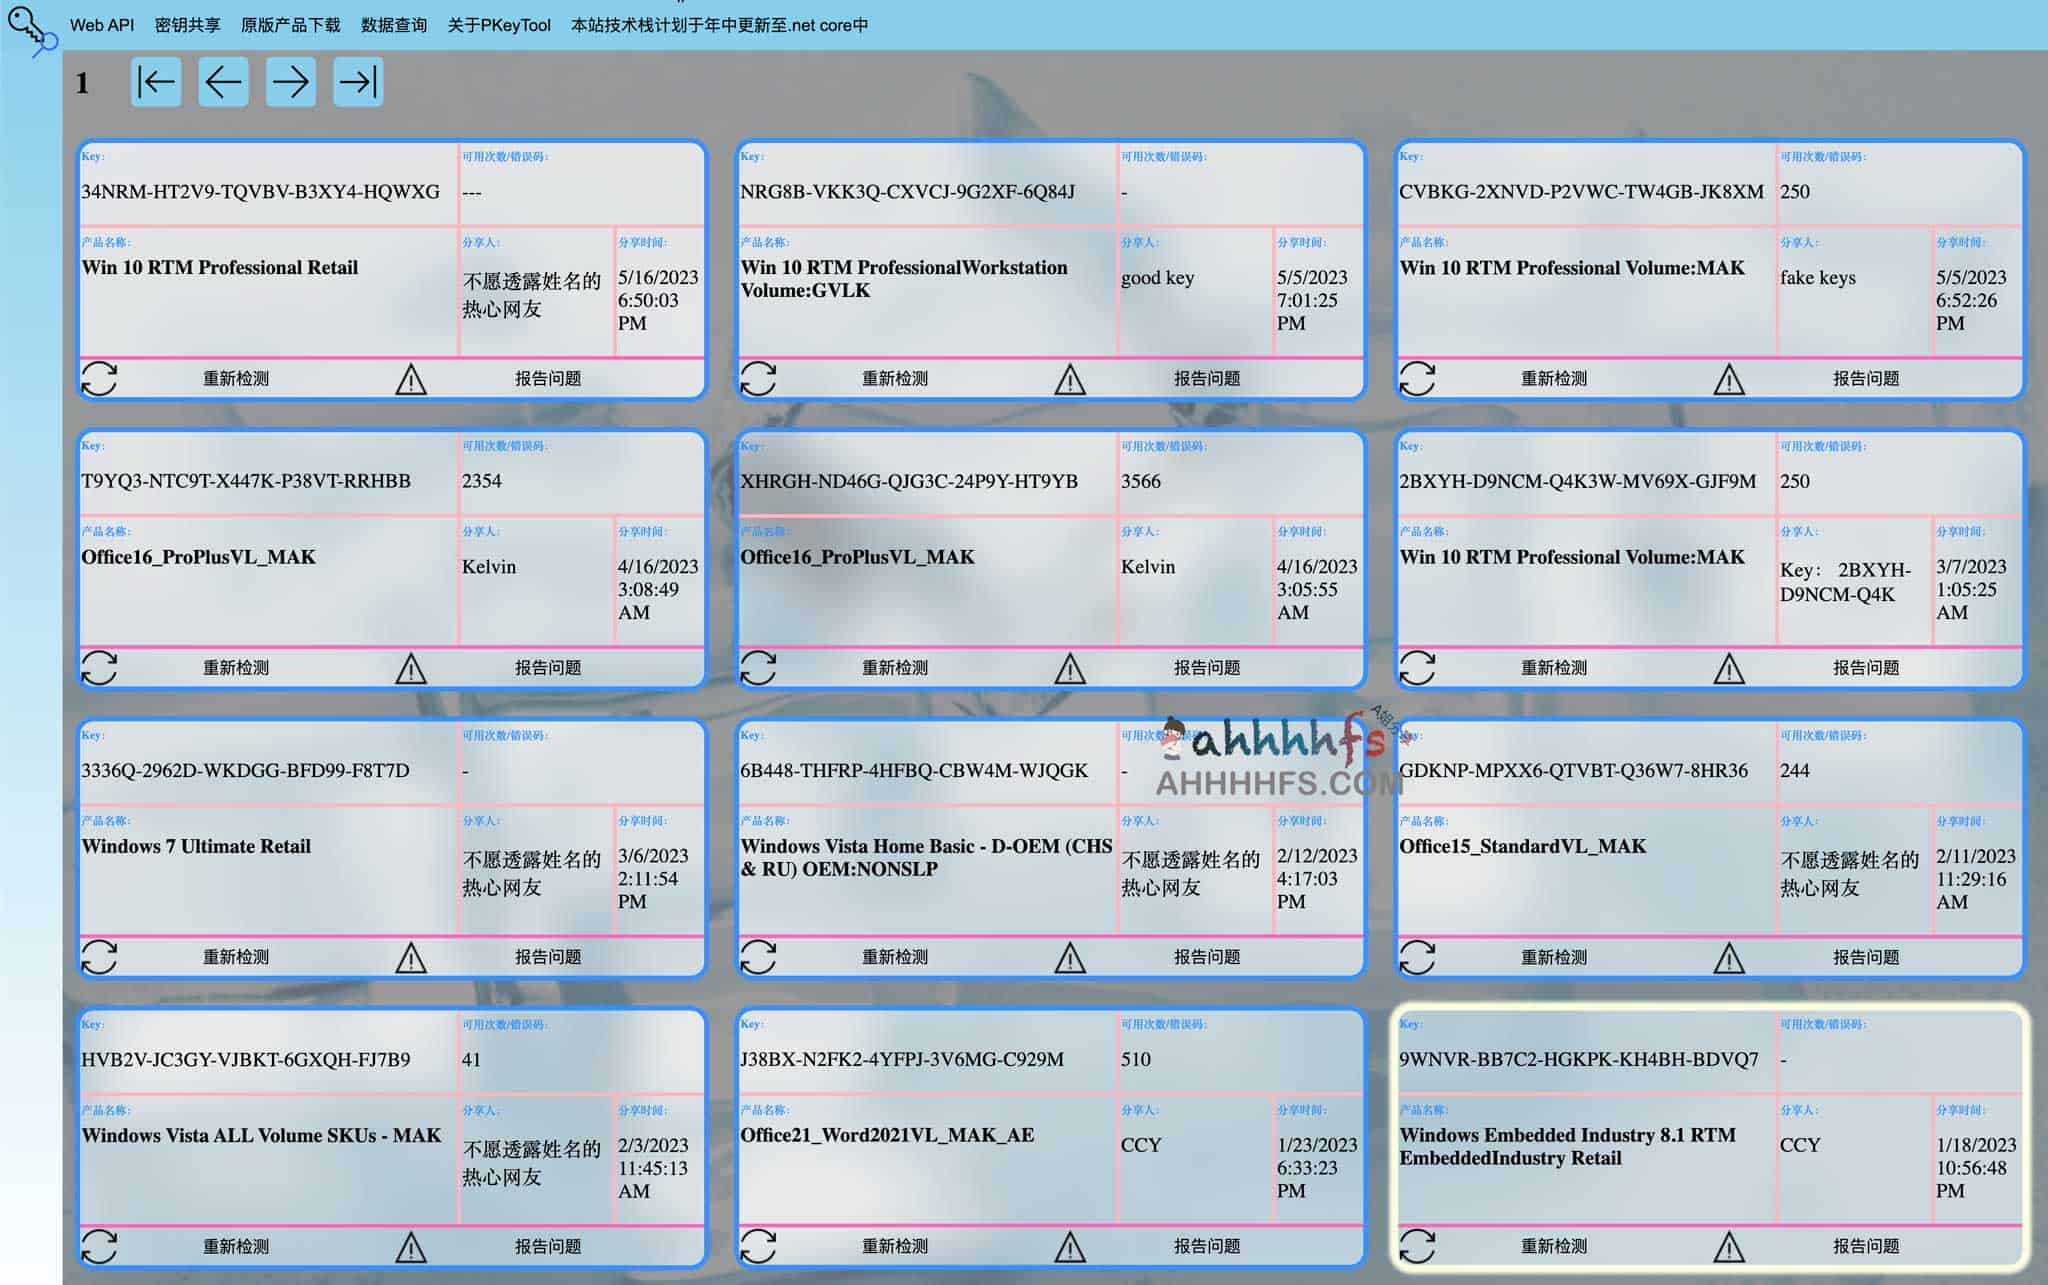Jump to the last page arrow icon
The height and width of the screenshot is (1285, 2048).
coord(356,83)
